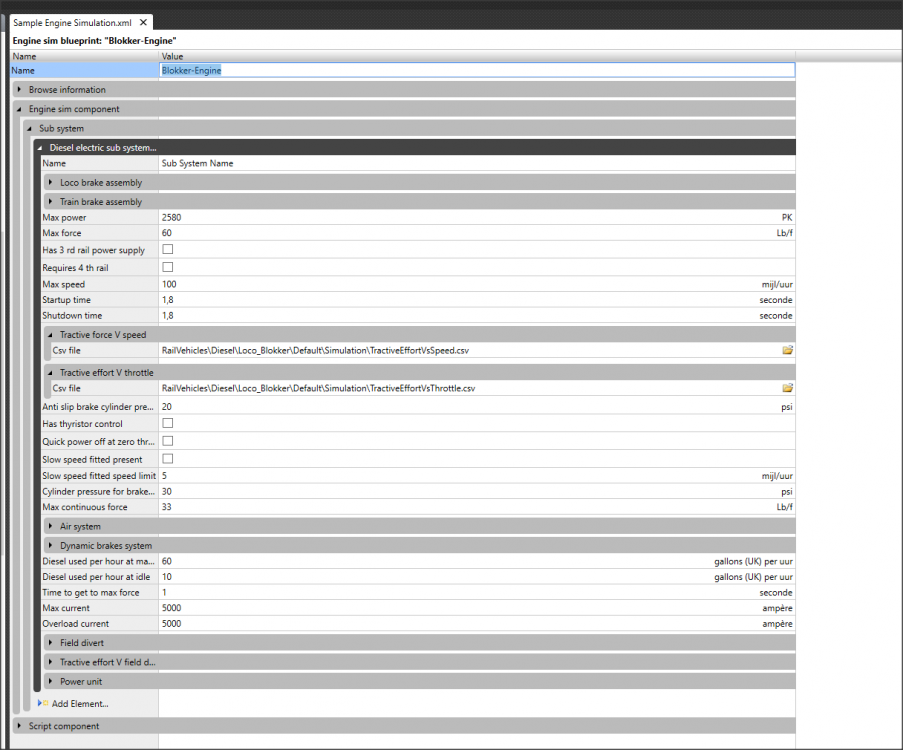This screenshot has height=750, width=903.
Task: Tick the Requires 4th rail checkbox
Action: tap(168, 267)
